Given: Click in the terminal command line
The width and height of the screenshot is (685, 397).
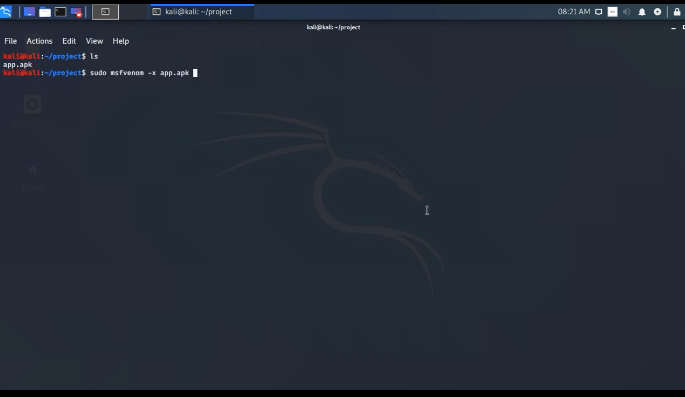Looking at the screenshot, I should [x=195, y=73].
